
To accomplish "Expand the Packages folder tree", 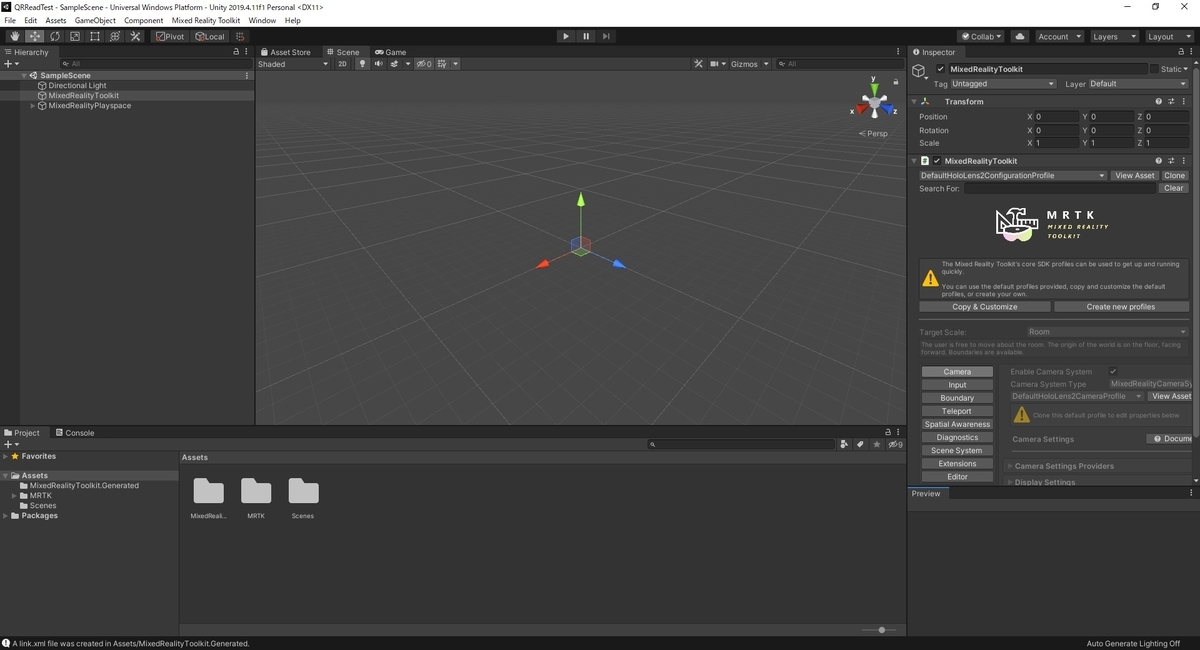I will pyautogui.click(x=5, y=516).
